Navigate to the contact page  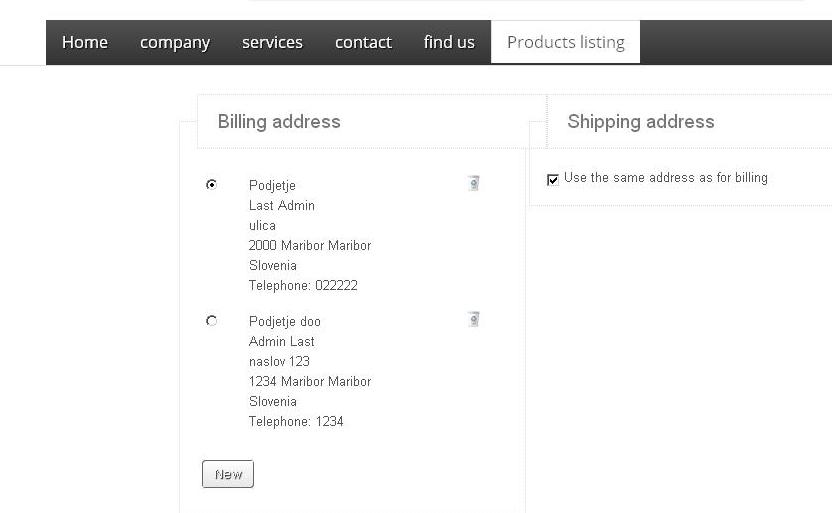(363, 42)
